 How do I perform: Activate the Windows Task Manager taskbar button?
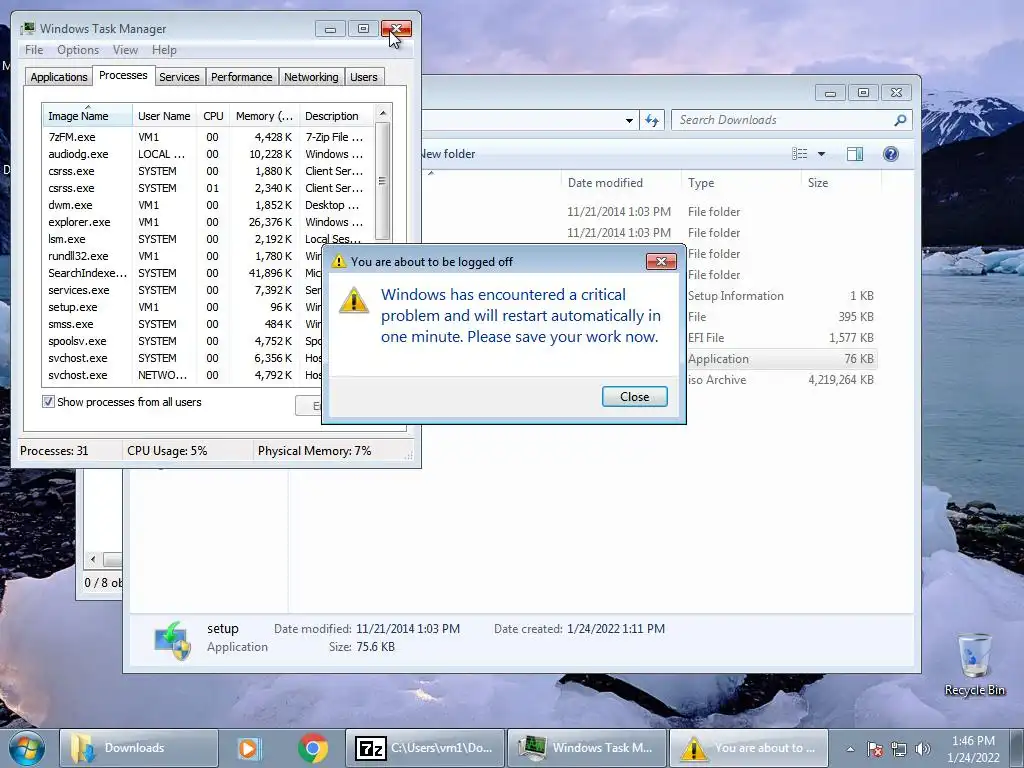(x=586, y=748)
